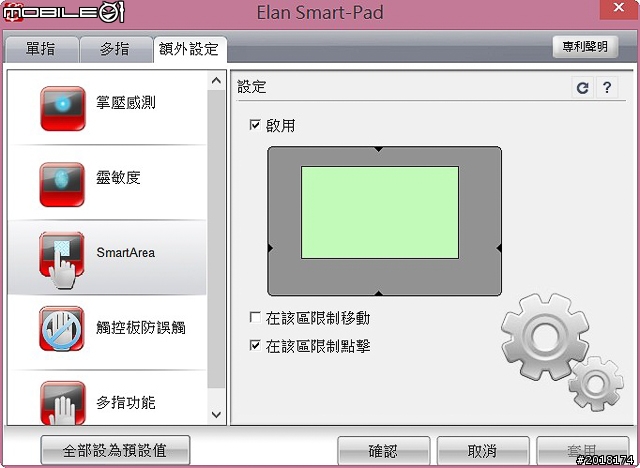Click the 多指功能 list label
Image resolution: width=640 pixels, height=468 pixels.
126,402
